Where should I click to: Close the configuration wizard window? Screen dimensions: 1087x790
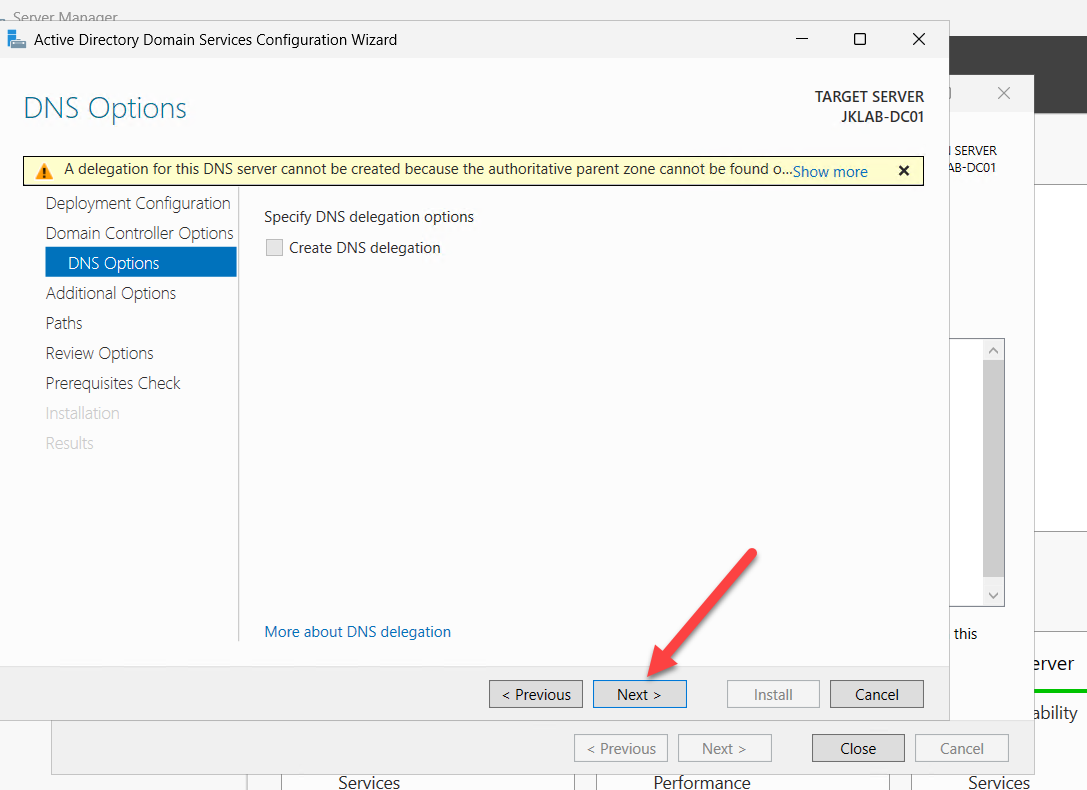pyautogui.click(x=919, y=39)
